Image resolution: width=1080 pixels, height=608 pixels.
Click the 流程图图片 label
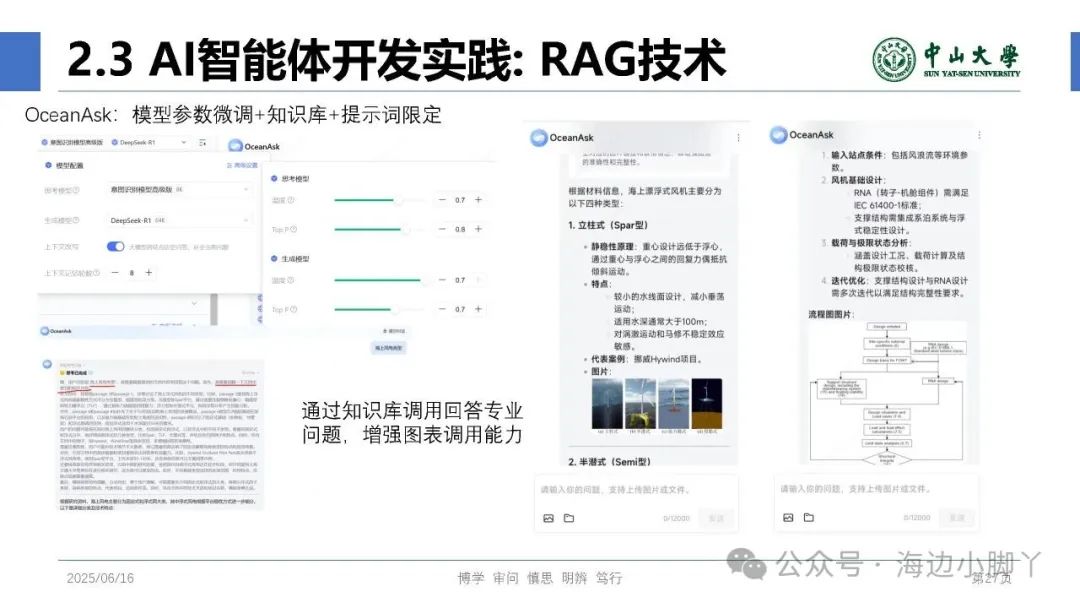coord(831,314)
